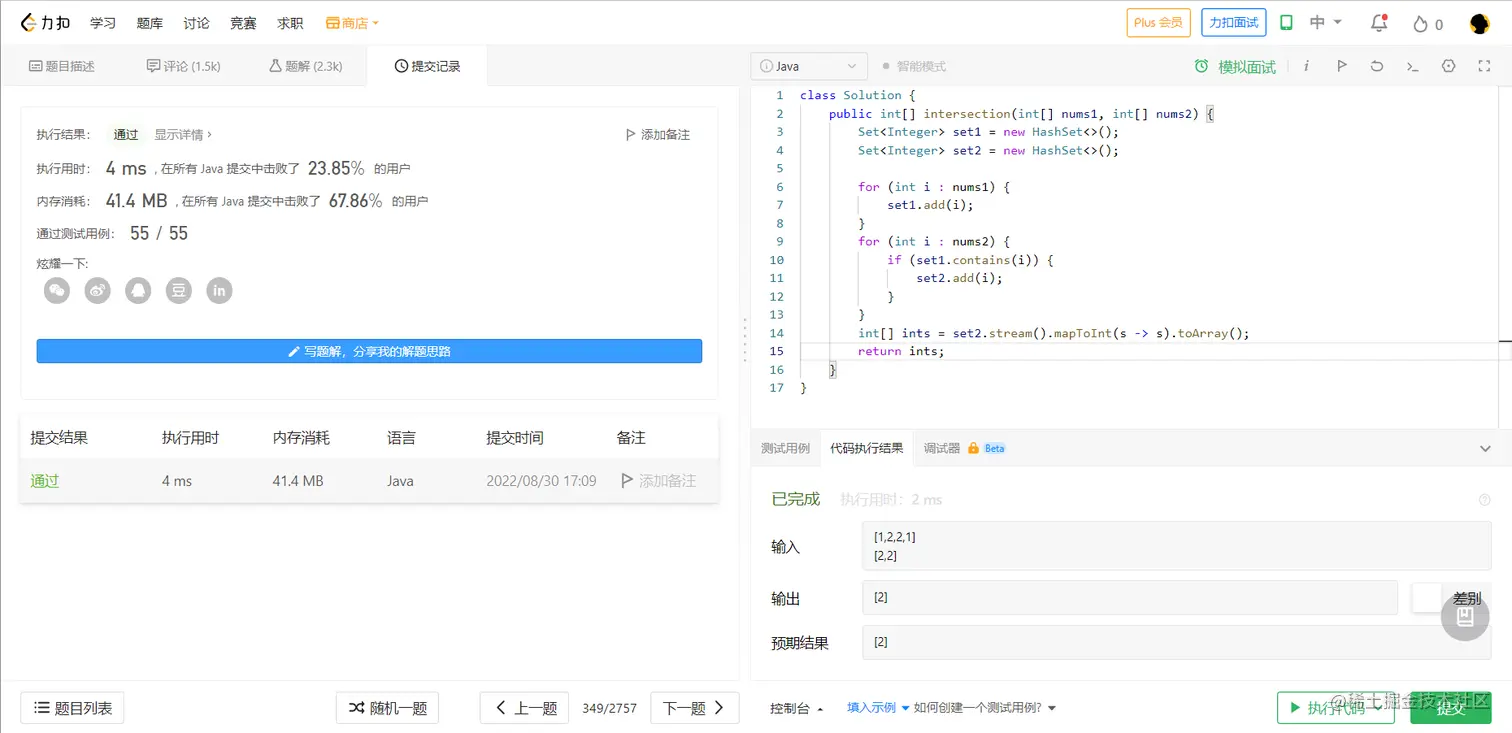Image resolution: width=1512 pixels, height=733 pixels.
Task: Open result help question icon
Action: click(1484, 500)
